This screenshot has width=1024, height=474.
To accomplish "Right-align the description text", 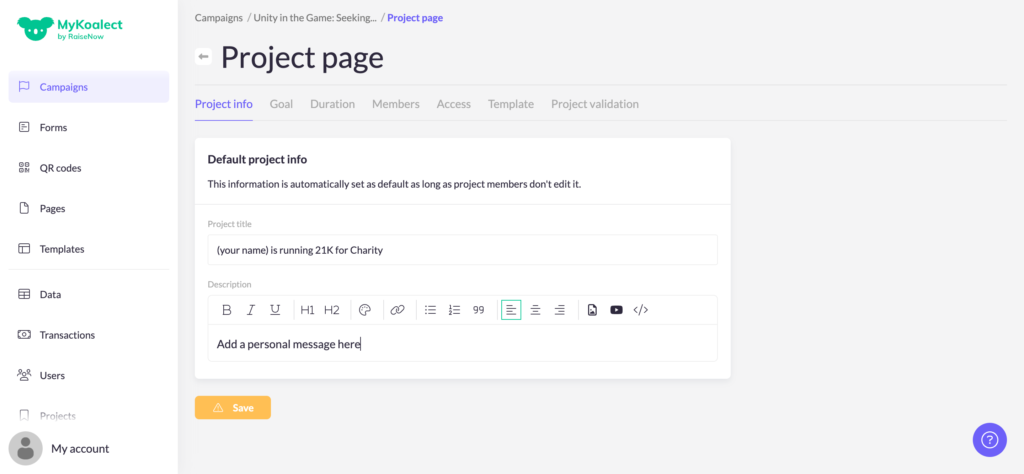I will pos(559,310).
